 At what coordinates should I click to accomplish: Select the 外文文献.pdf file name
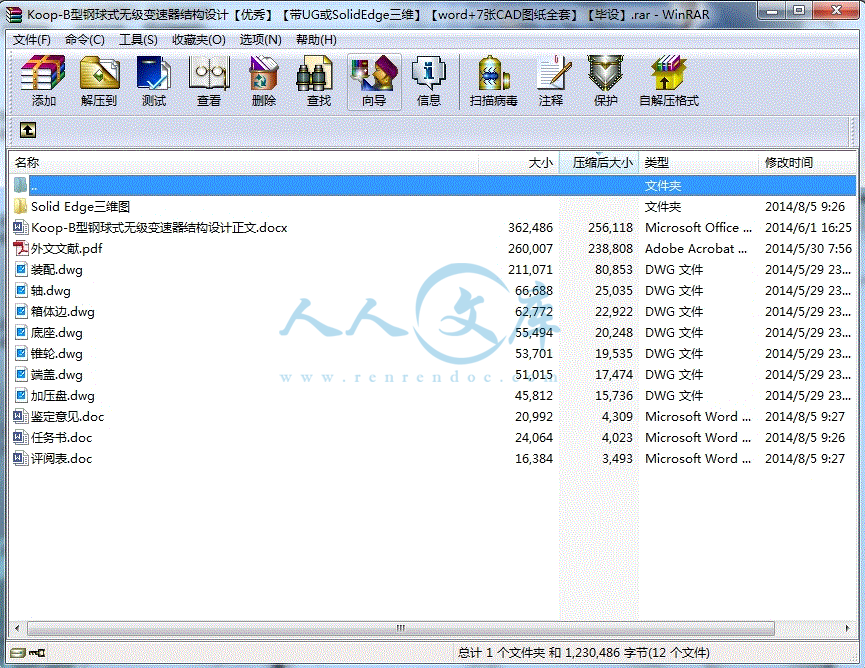coord(66,249)
